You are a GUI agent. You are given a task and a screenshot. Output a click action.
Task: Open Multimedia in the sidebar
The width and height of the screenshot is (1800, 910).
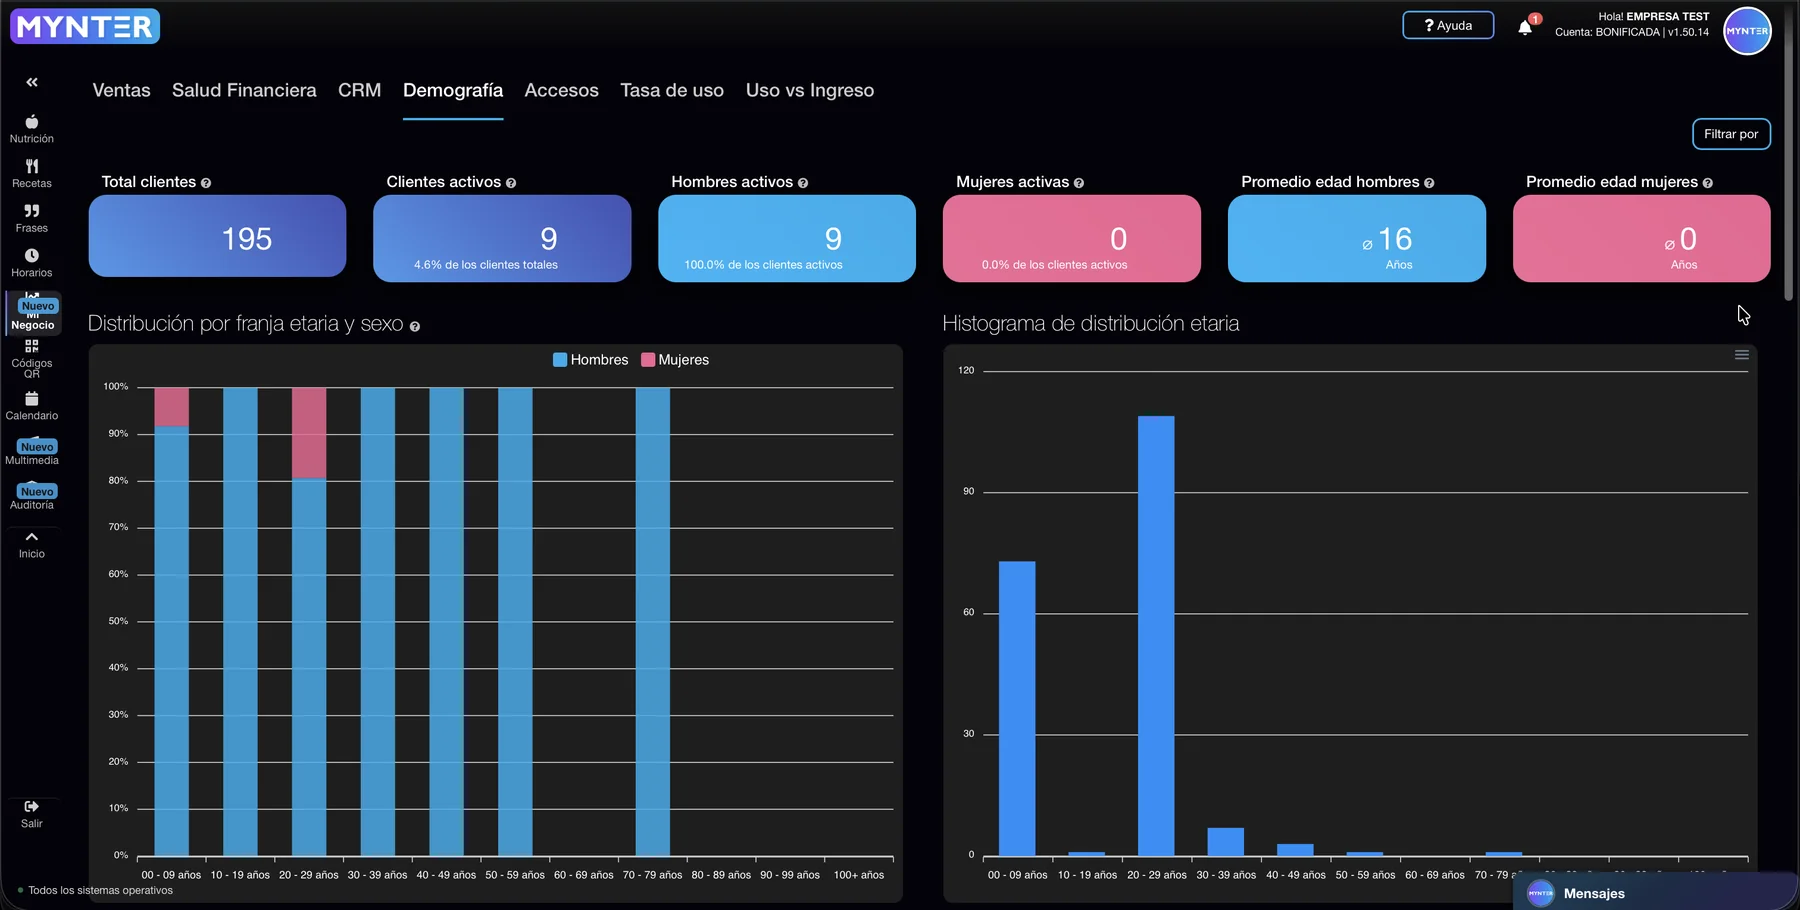[32, 452]
